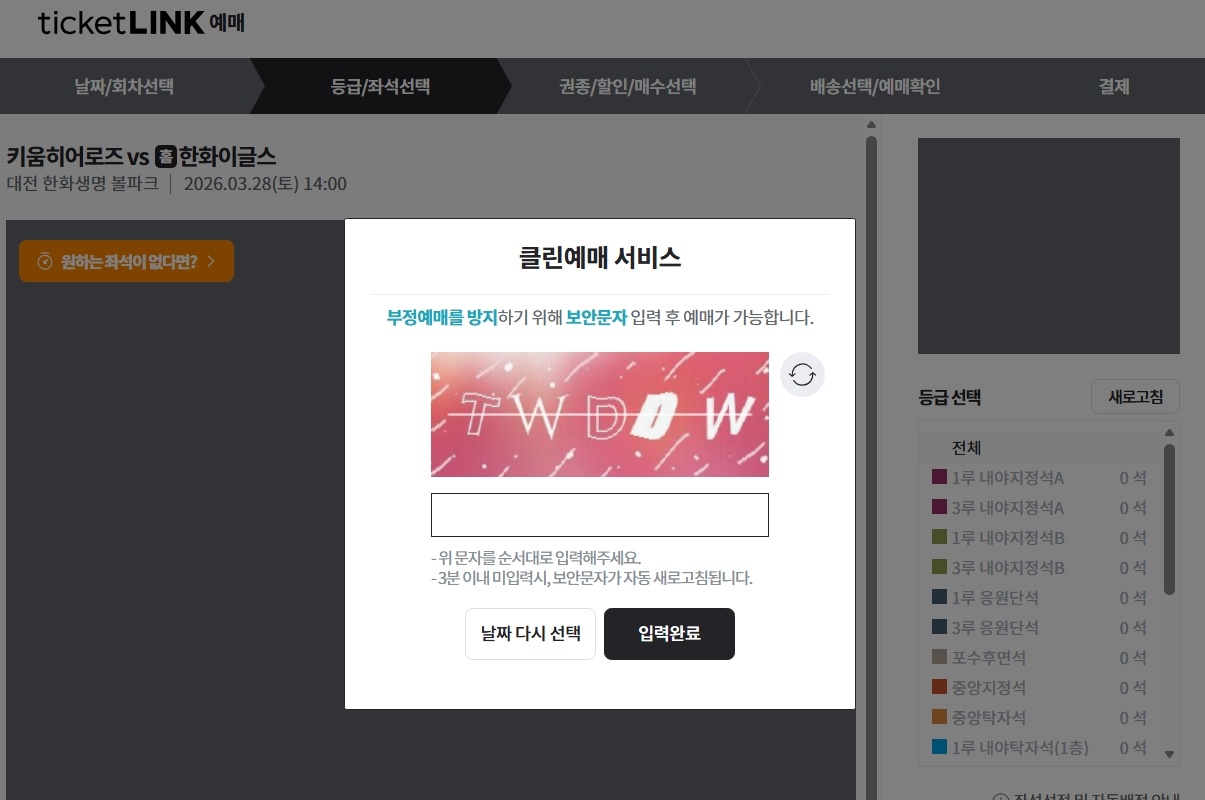The image size is (1205, 800).
Task: Click 입력완료 to submit captcha
Action: coord(669,634)
